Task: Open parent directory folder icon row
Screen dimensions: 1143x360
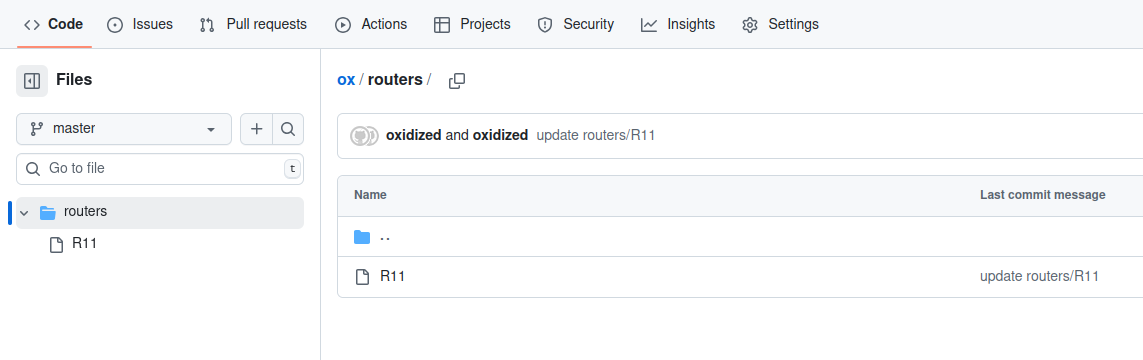Action: pos(740,237)
